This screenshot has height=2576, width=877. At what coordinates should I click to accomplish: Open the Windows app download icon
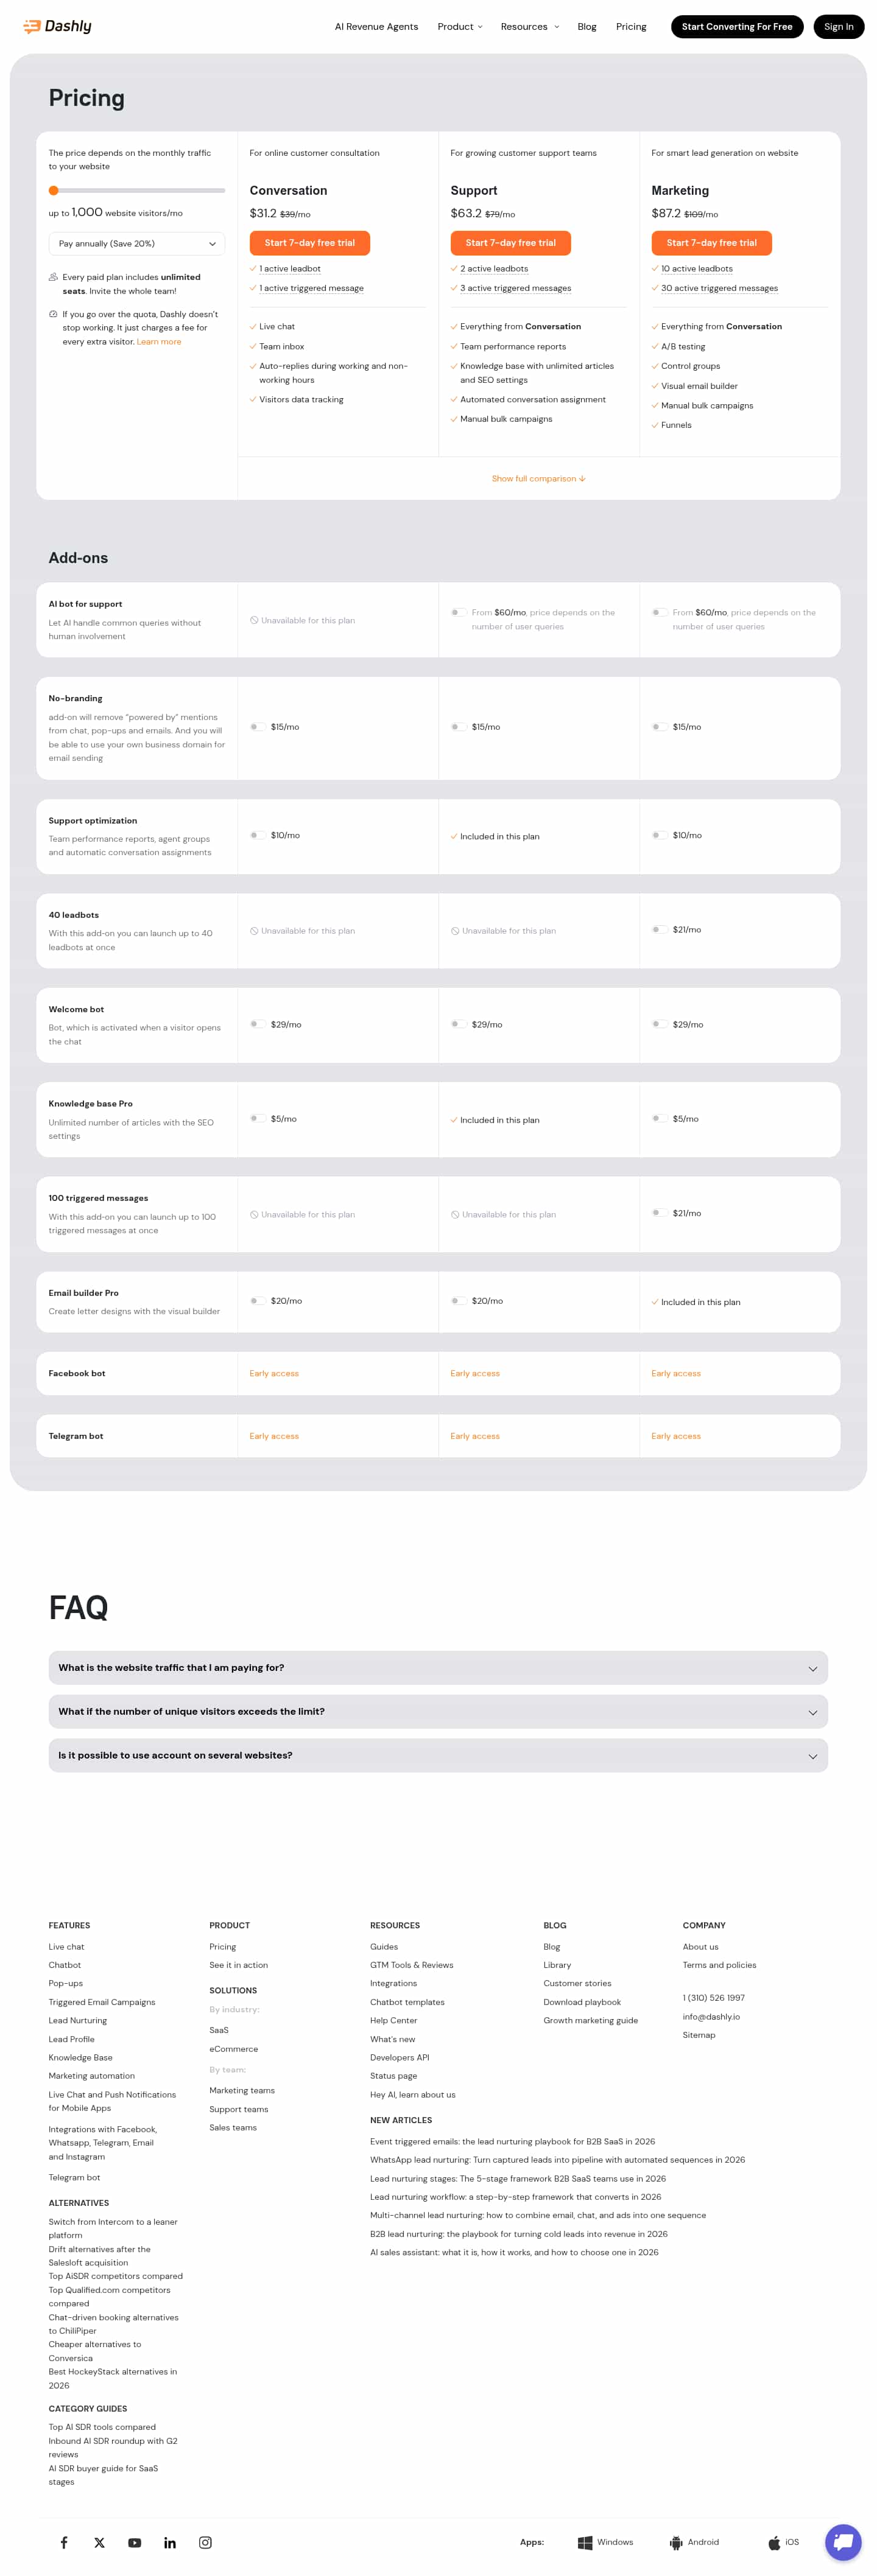pyautogui.click(x=585, y=2542)
